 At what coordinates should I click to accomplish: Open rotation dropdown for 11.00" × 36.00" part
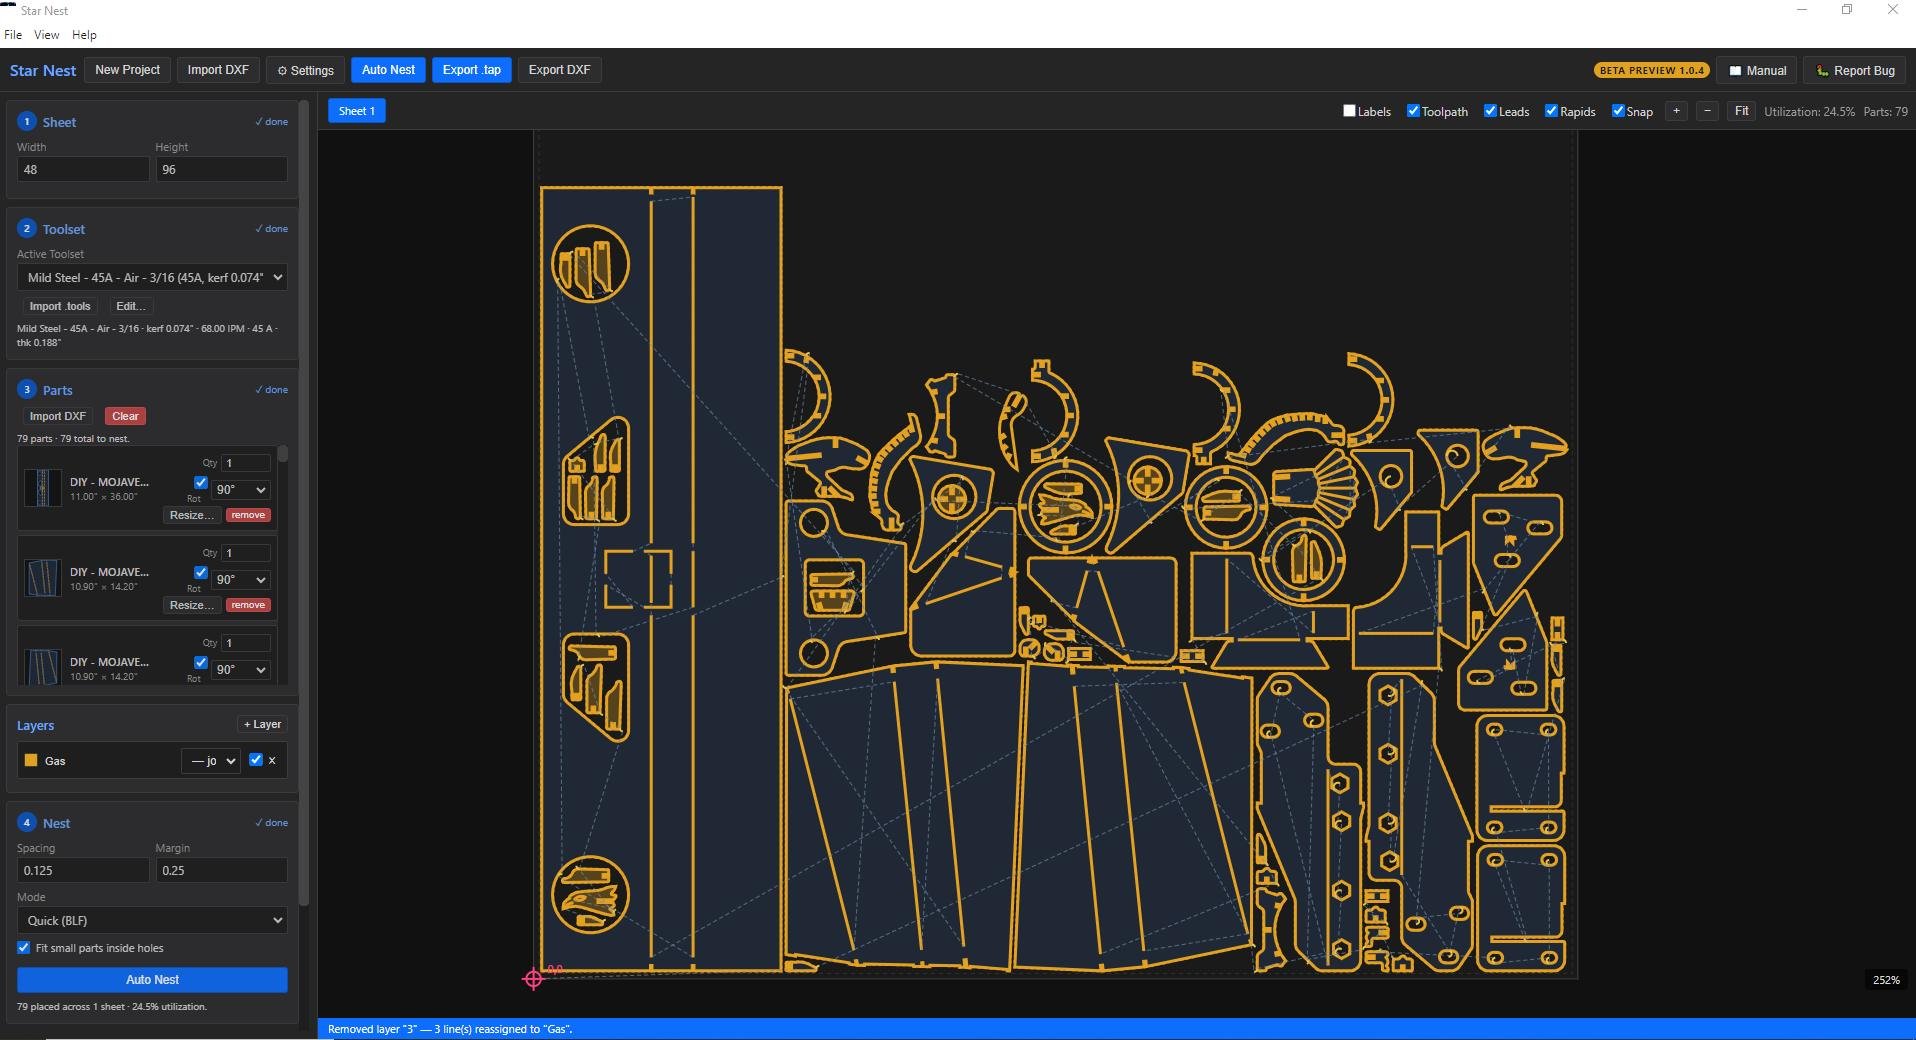click(240, 490)
